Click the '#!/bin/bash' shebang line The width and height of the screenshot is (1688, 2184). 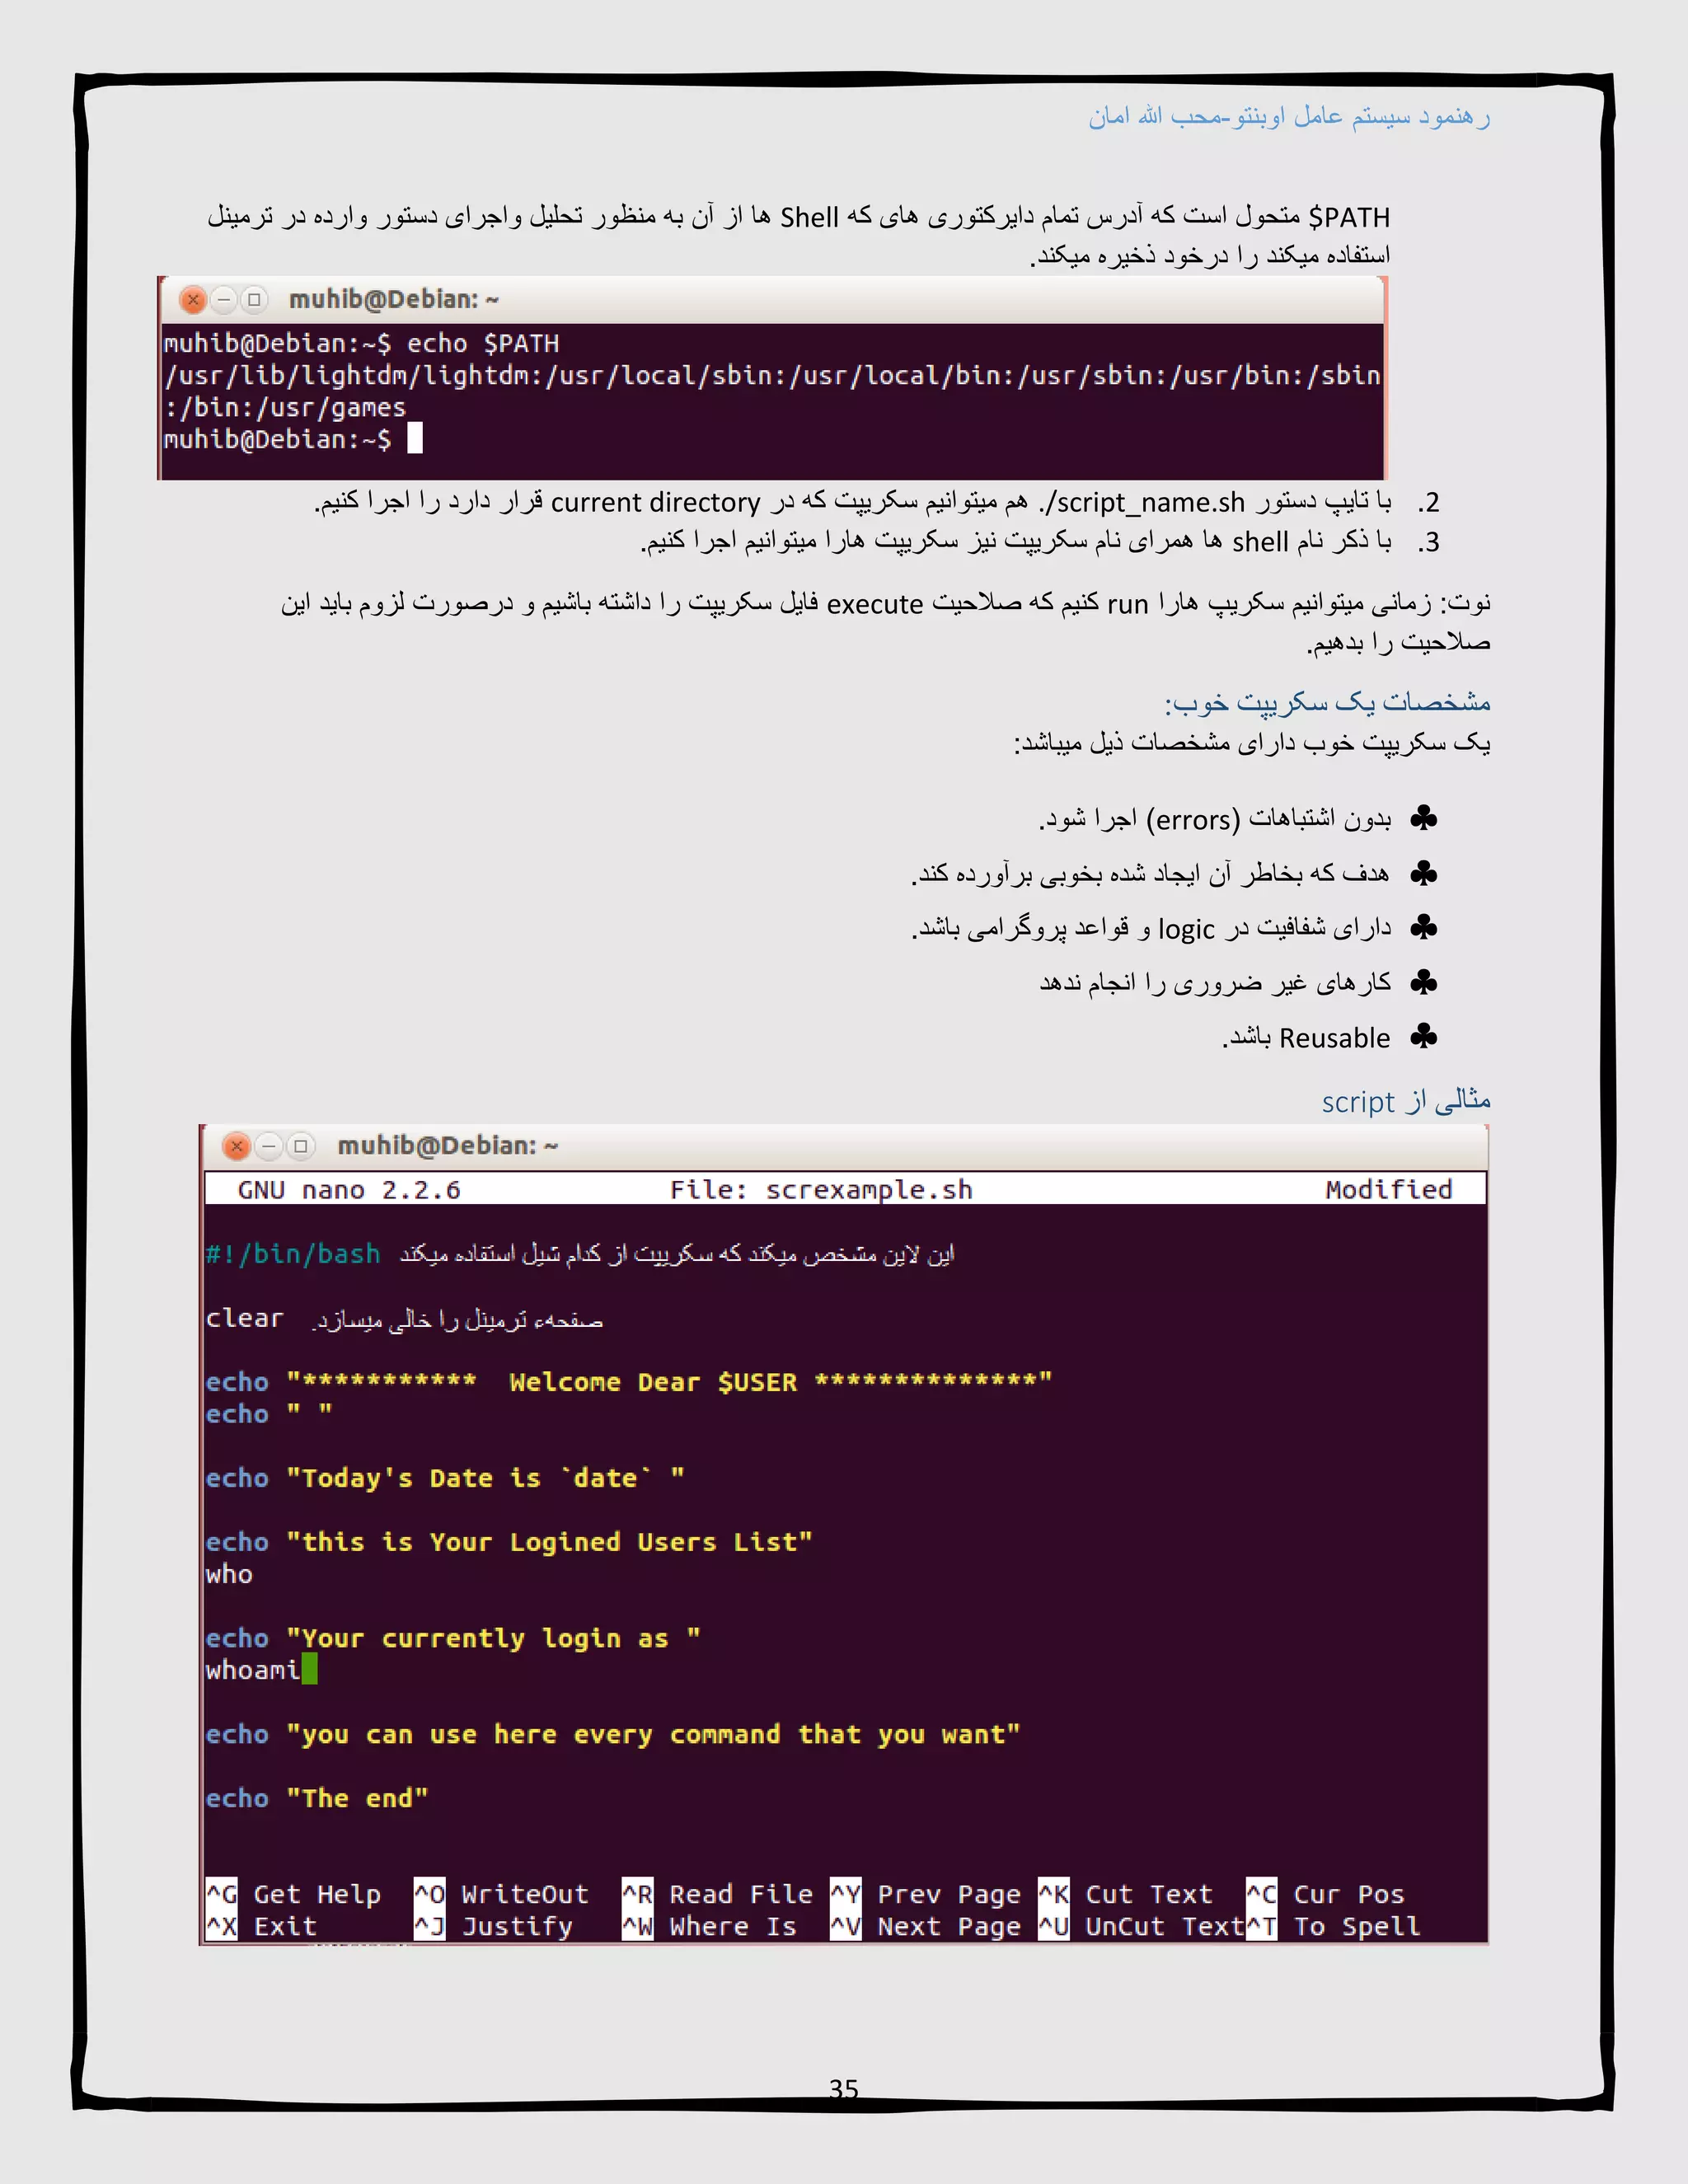click(x=293, y=1254)
